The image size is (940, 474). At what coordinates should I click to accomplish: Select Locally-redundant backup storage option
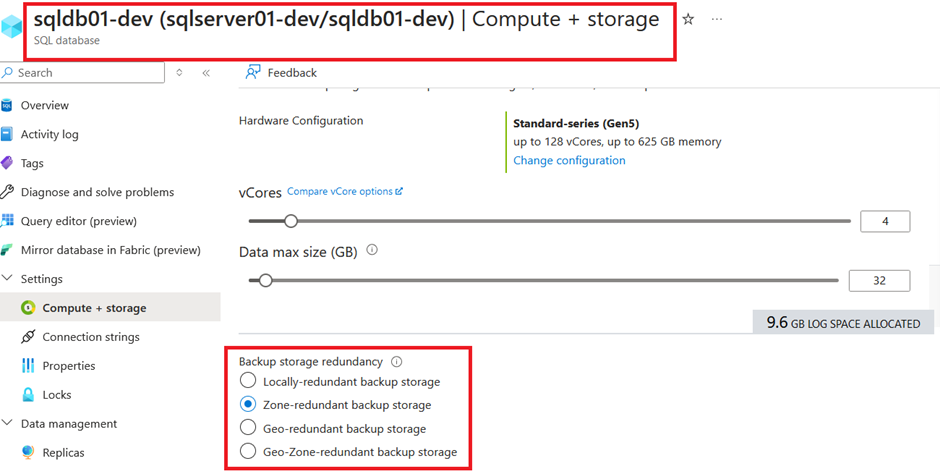pyautogui.click(x=247, y=381)
